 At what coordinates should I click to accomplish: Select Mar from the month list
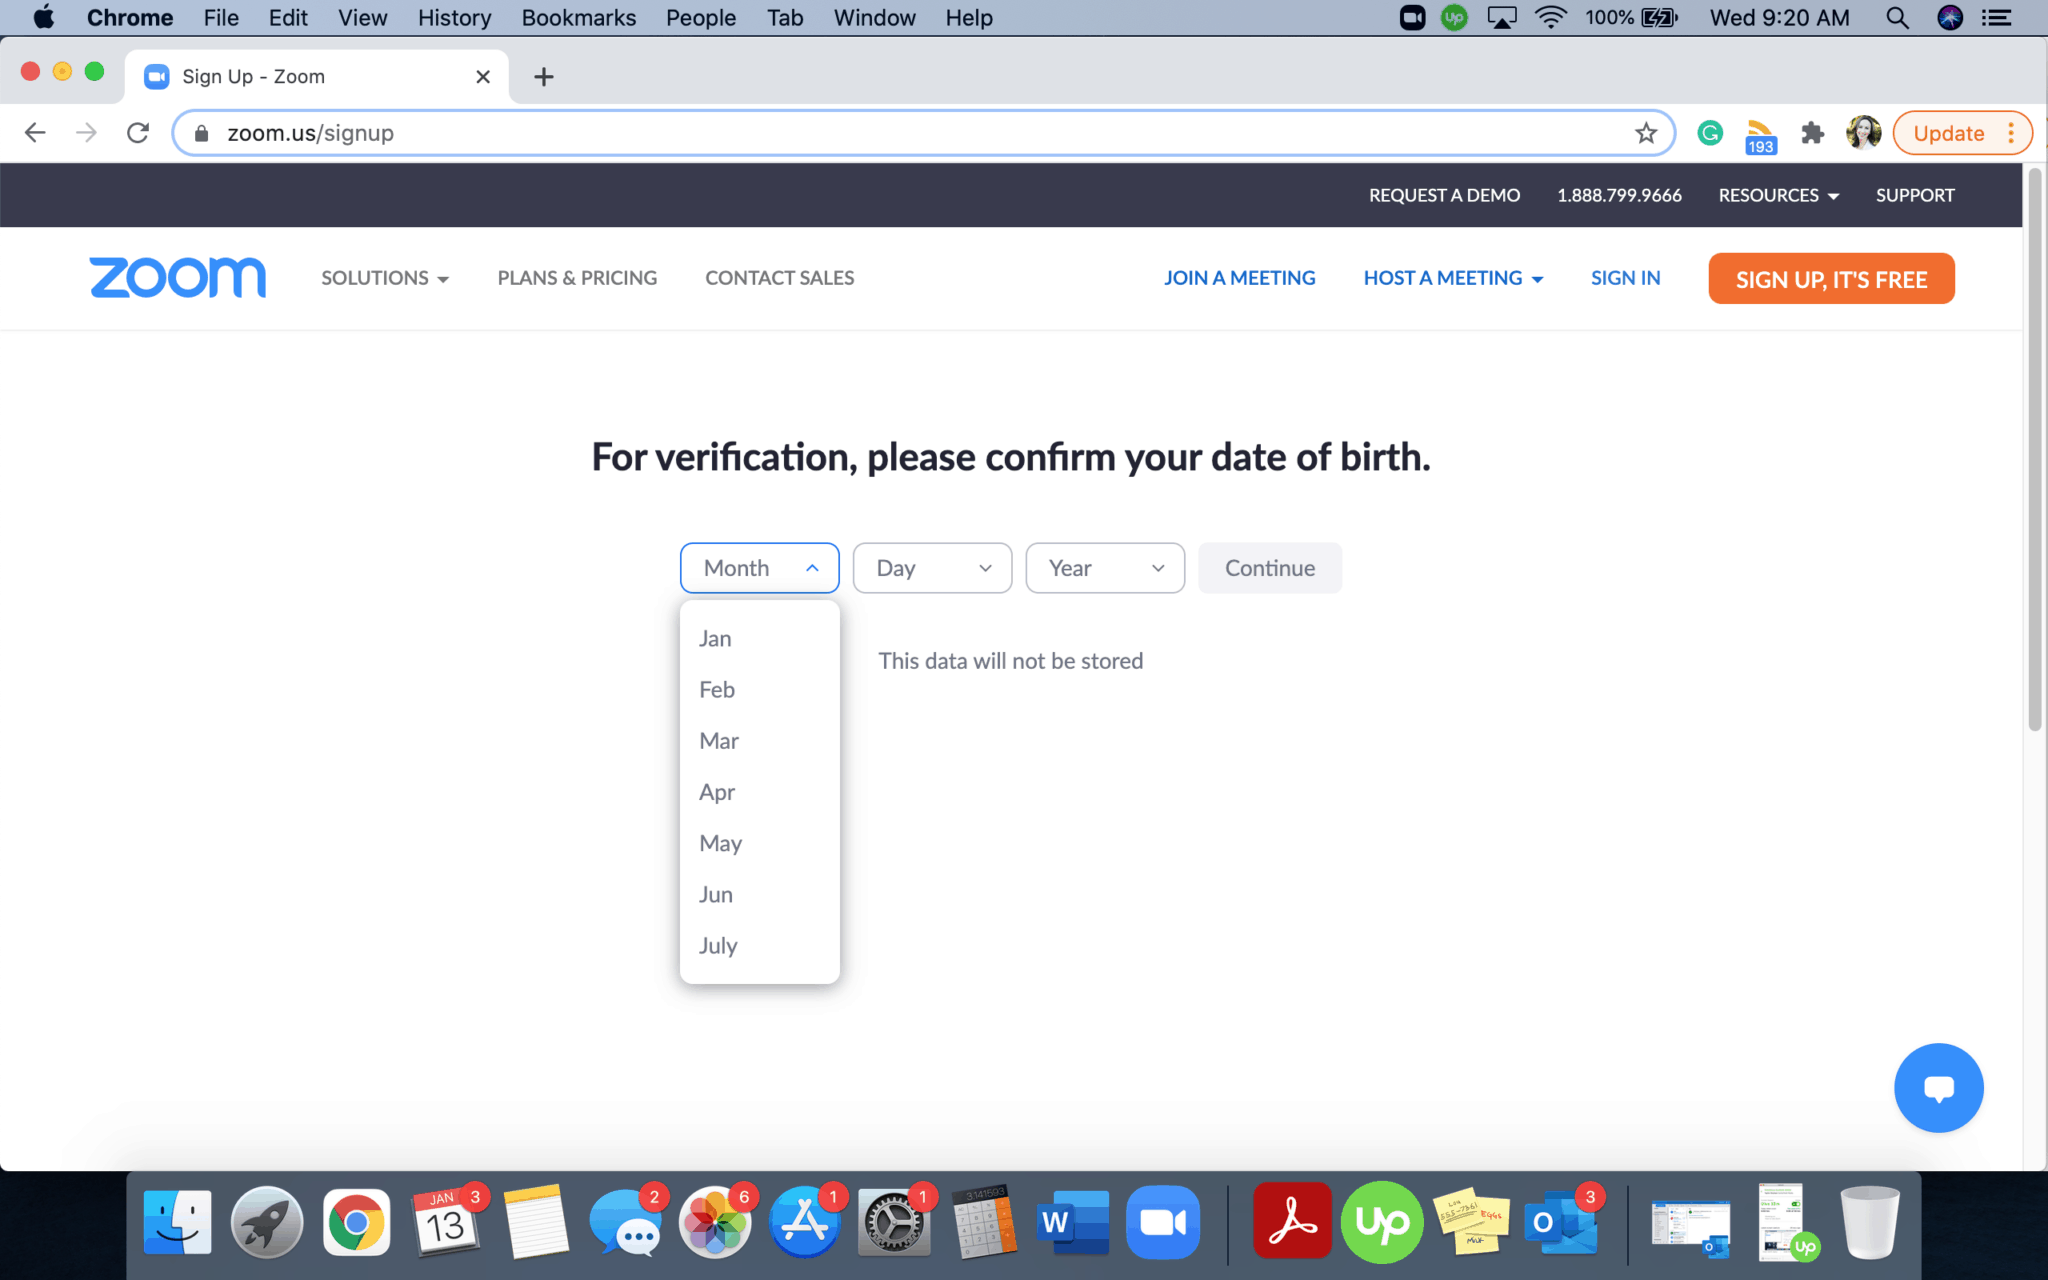[x=719, y=741]
